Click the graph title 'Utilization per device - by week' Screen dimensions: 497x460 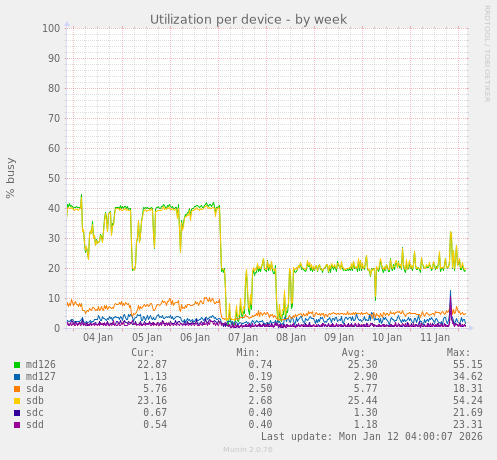click(248, 20)
